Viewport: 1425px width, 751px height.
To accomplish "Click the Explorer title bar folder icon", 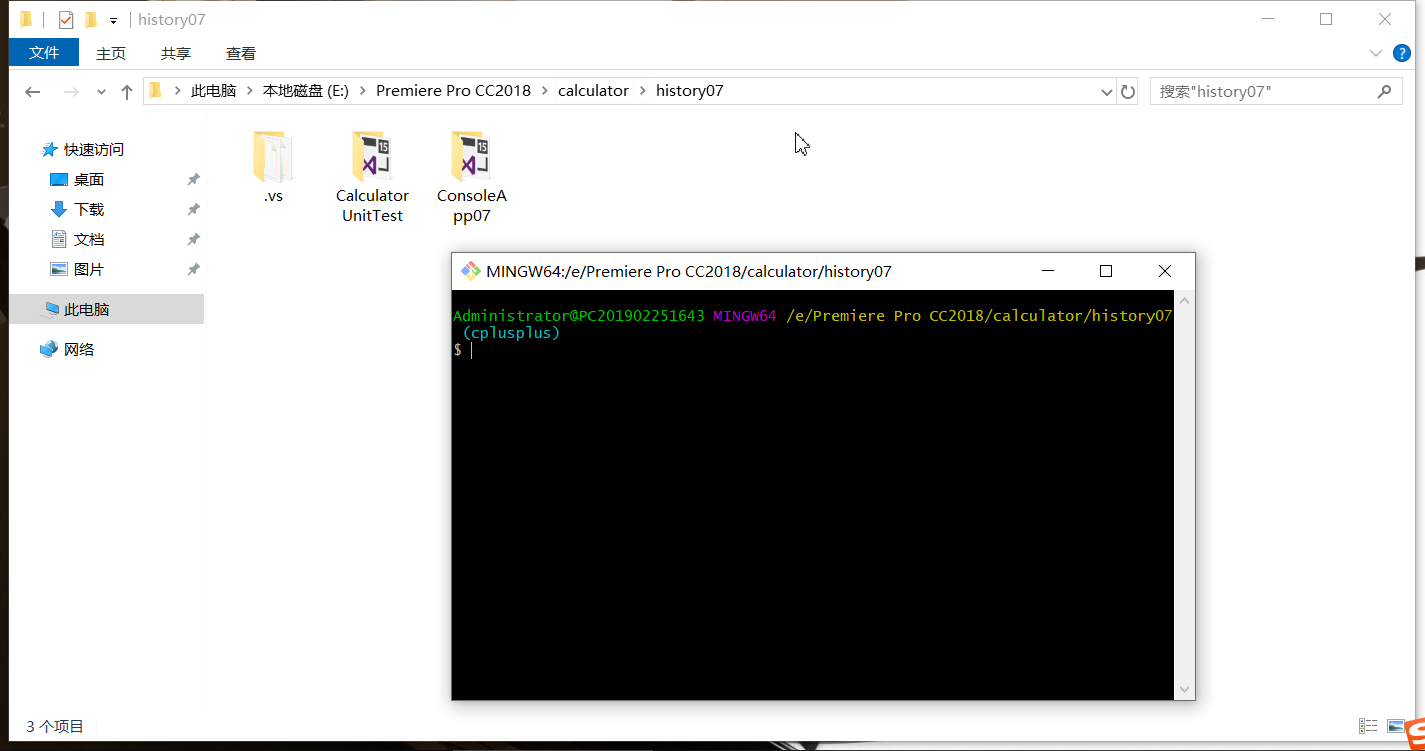I will 26,20.
